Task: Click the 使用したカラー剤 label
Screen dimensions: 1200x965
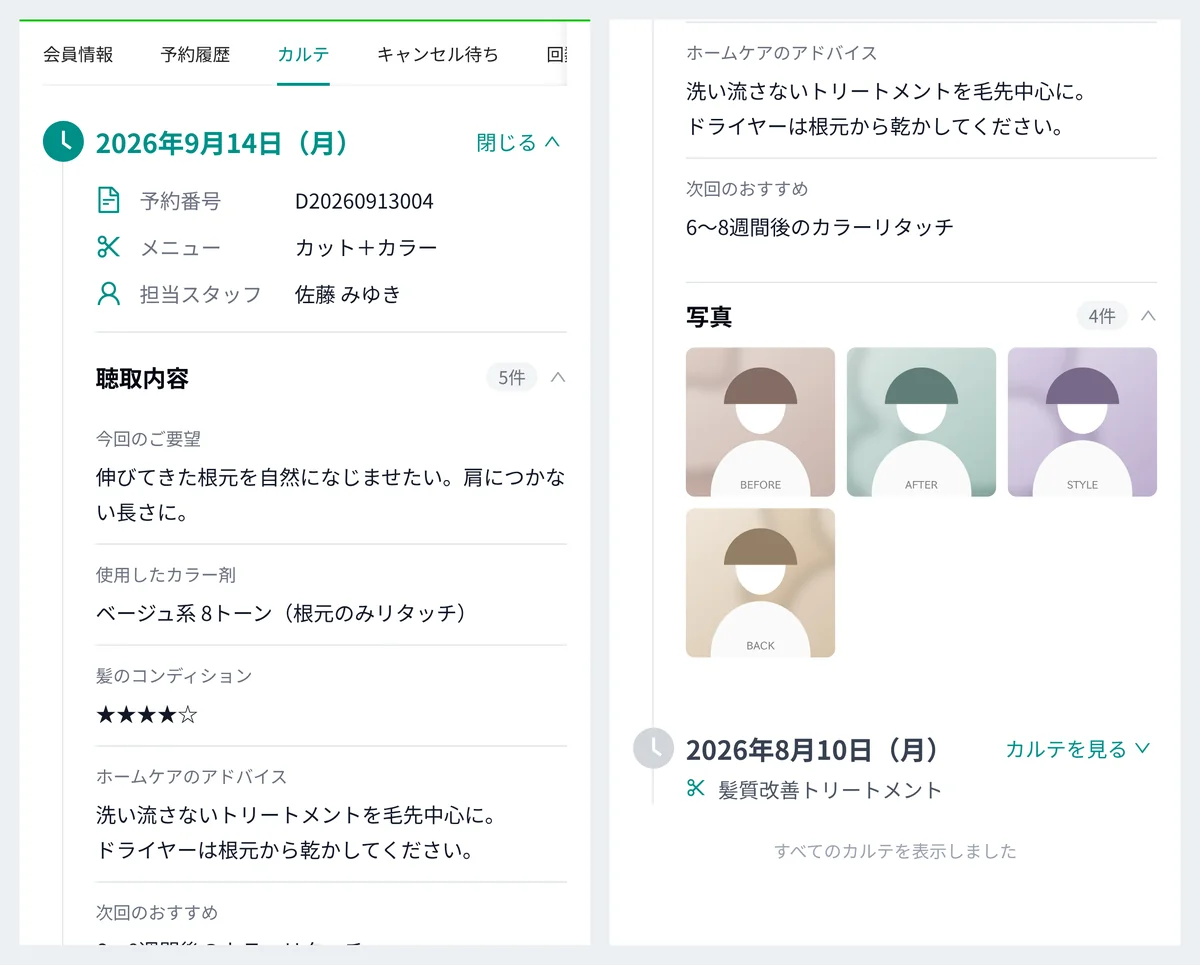Action: [x=166, y=575]
